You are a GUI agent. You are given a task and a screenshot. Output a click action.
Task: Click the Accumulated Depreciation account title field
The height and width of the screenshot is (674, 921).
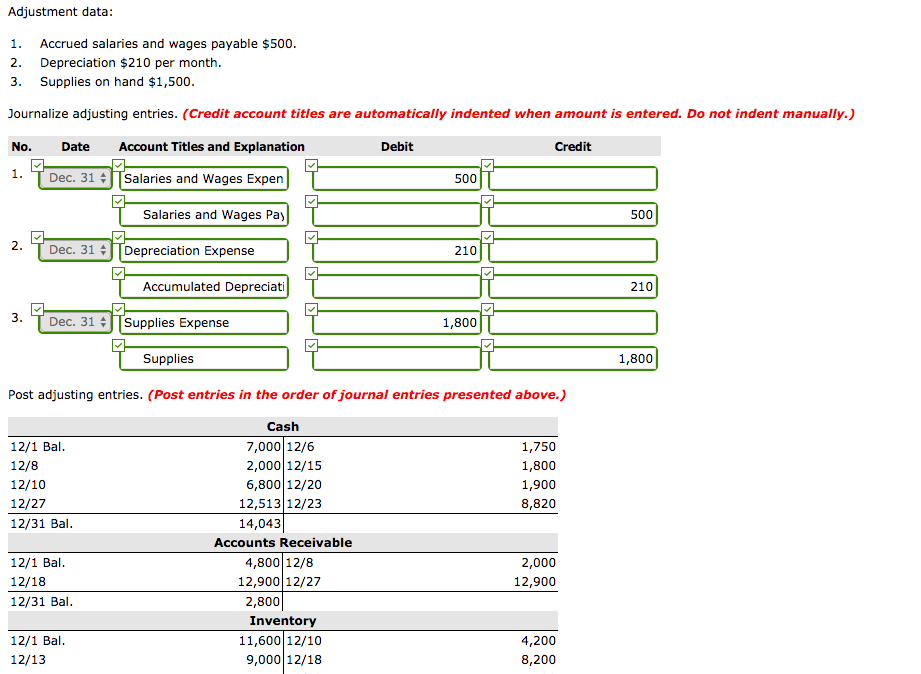point(204,287)
